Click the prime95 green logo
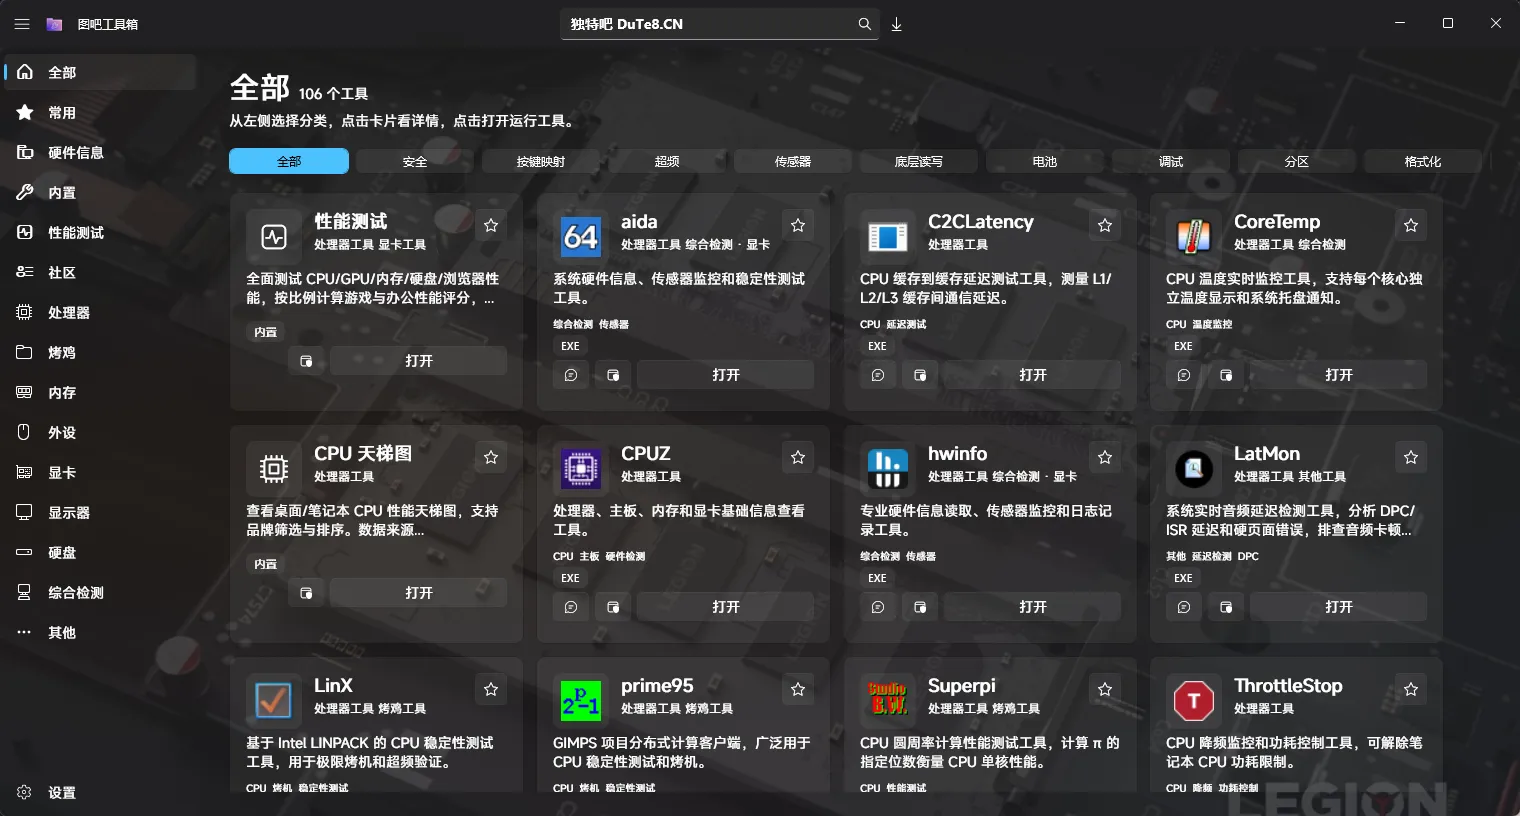 tap(581, 701)
